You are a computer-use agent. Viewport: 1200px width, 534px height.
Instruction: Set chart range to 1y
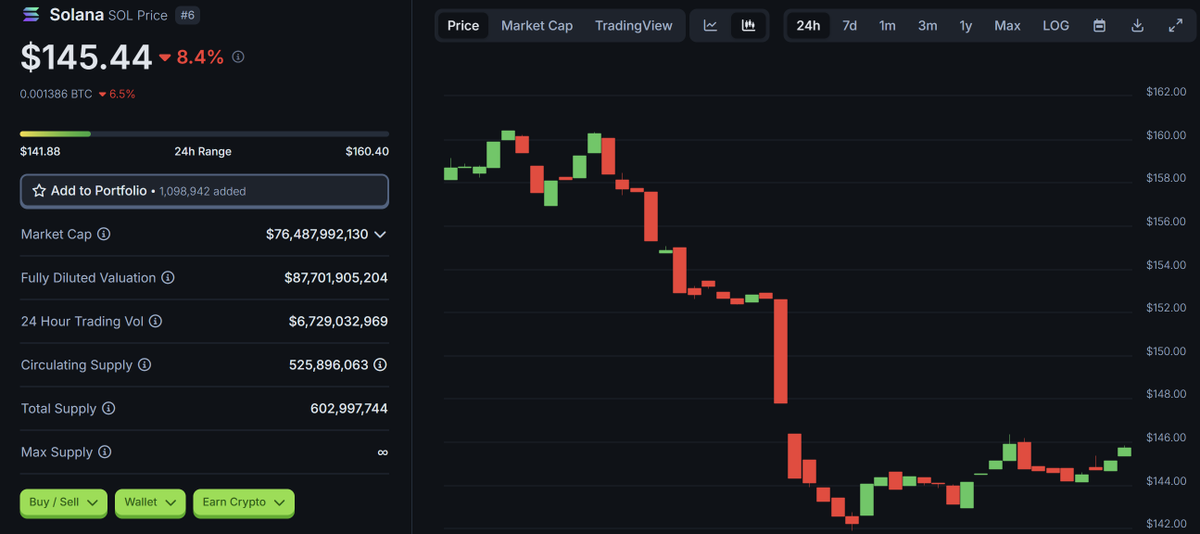coord(966,26)
